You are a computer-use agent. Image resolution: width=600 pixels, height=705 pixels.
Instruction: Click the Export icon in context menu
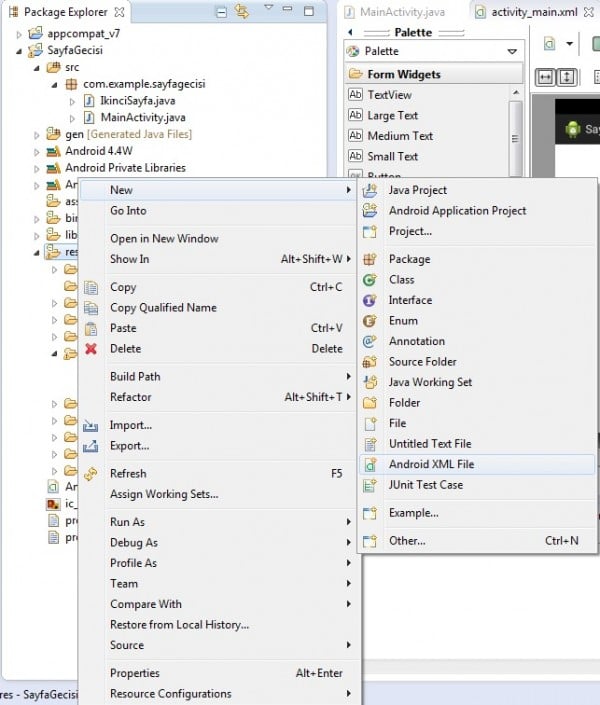(90, 446)
